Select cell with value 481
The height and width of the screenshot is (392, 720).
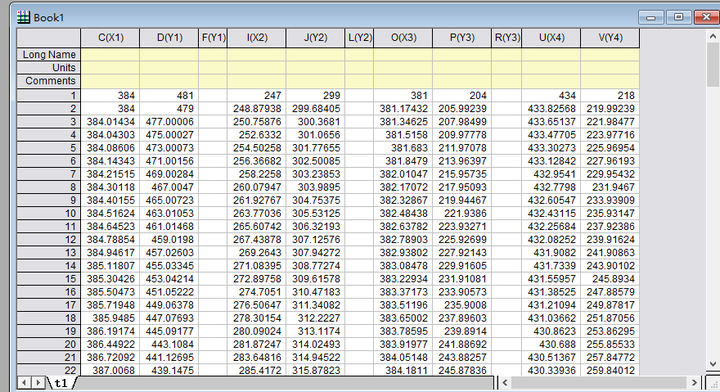(169, 95)
